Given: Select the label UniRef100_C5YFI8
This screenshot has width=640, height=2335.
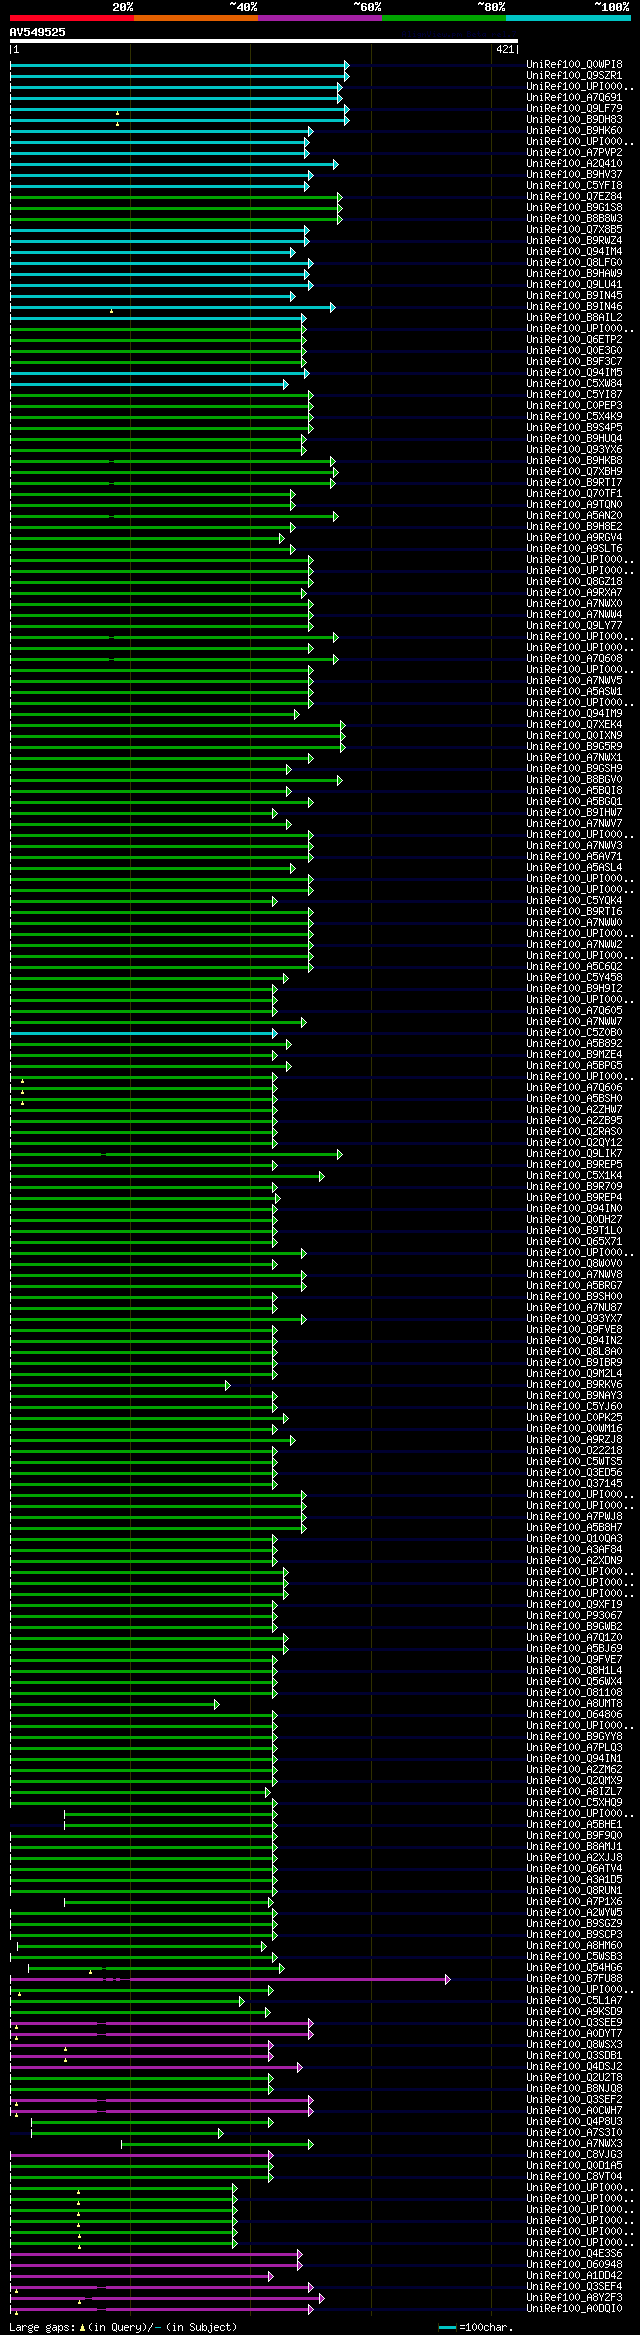Looking at the screenshot, I should coord(574,186).
